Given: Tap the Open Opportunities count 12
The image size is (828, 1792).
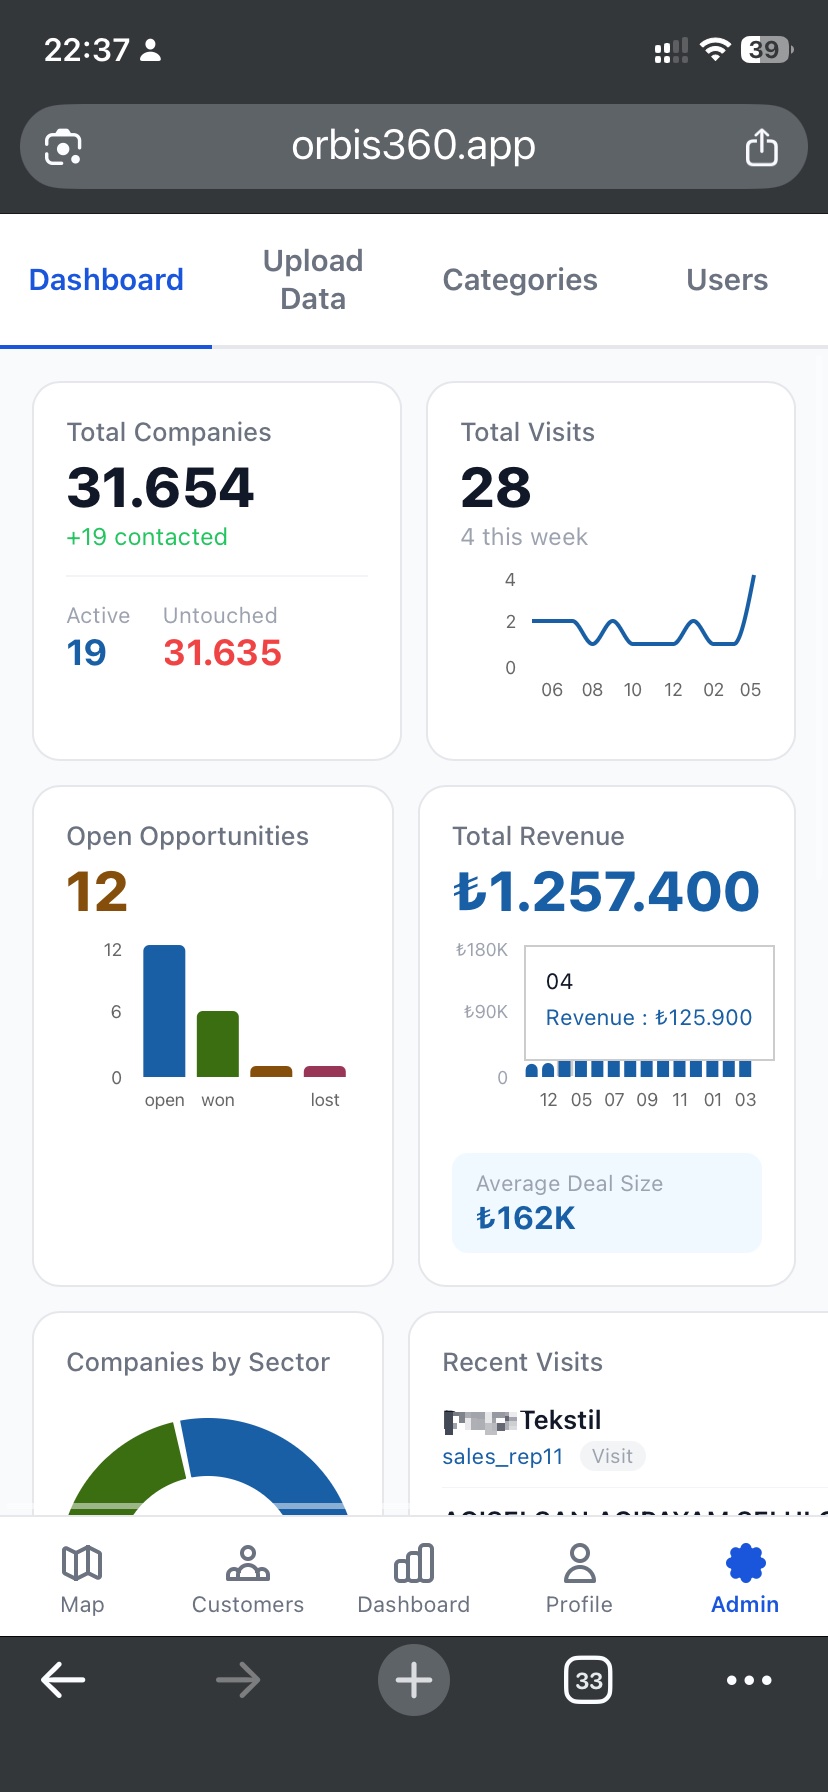Looking at the screenshot, I should (97, 891).
